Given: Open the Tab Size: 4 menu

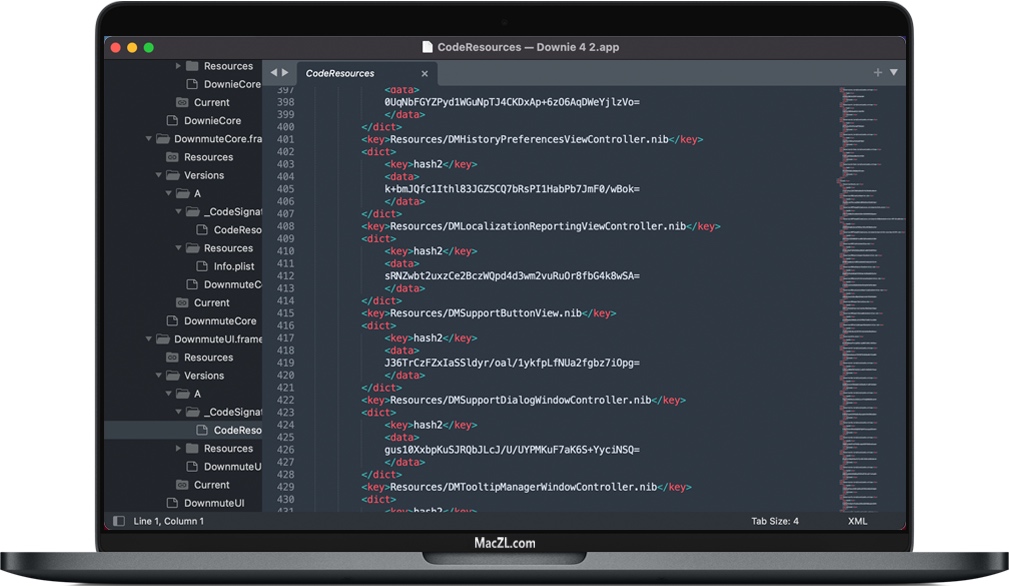Looking at the screenshot, I should click(775, 521).
